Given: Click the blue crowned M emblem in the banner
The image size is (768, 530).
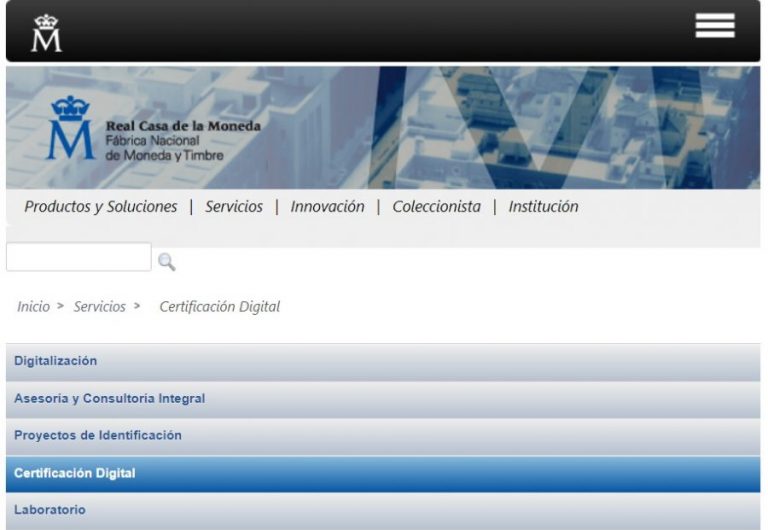Looking at the screenshot, I should [x=69, y=128].
